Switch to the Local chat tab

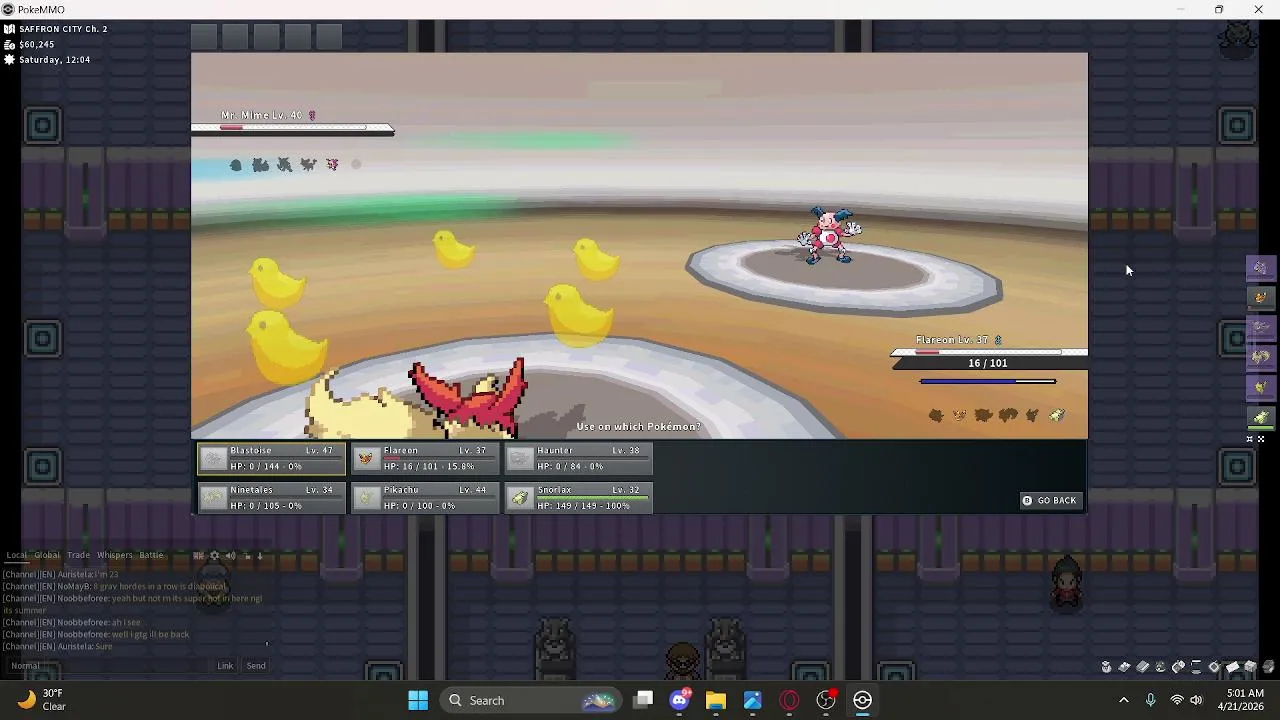[17, 555]
